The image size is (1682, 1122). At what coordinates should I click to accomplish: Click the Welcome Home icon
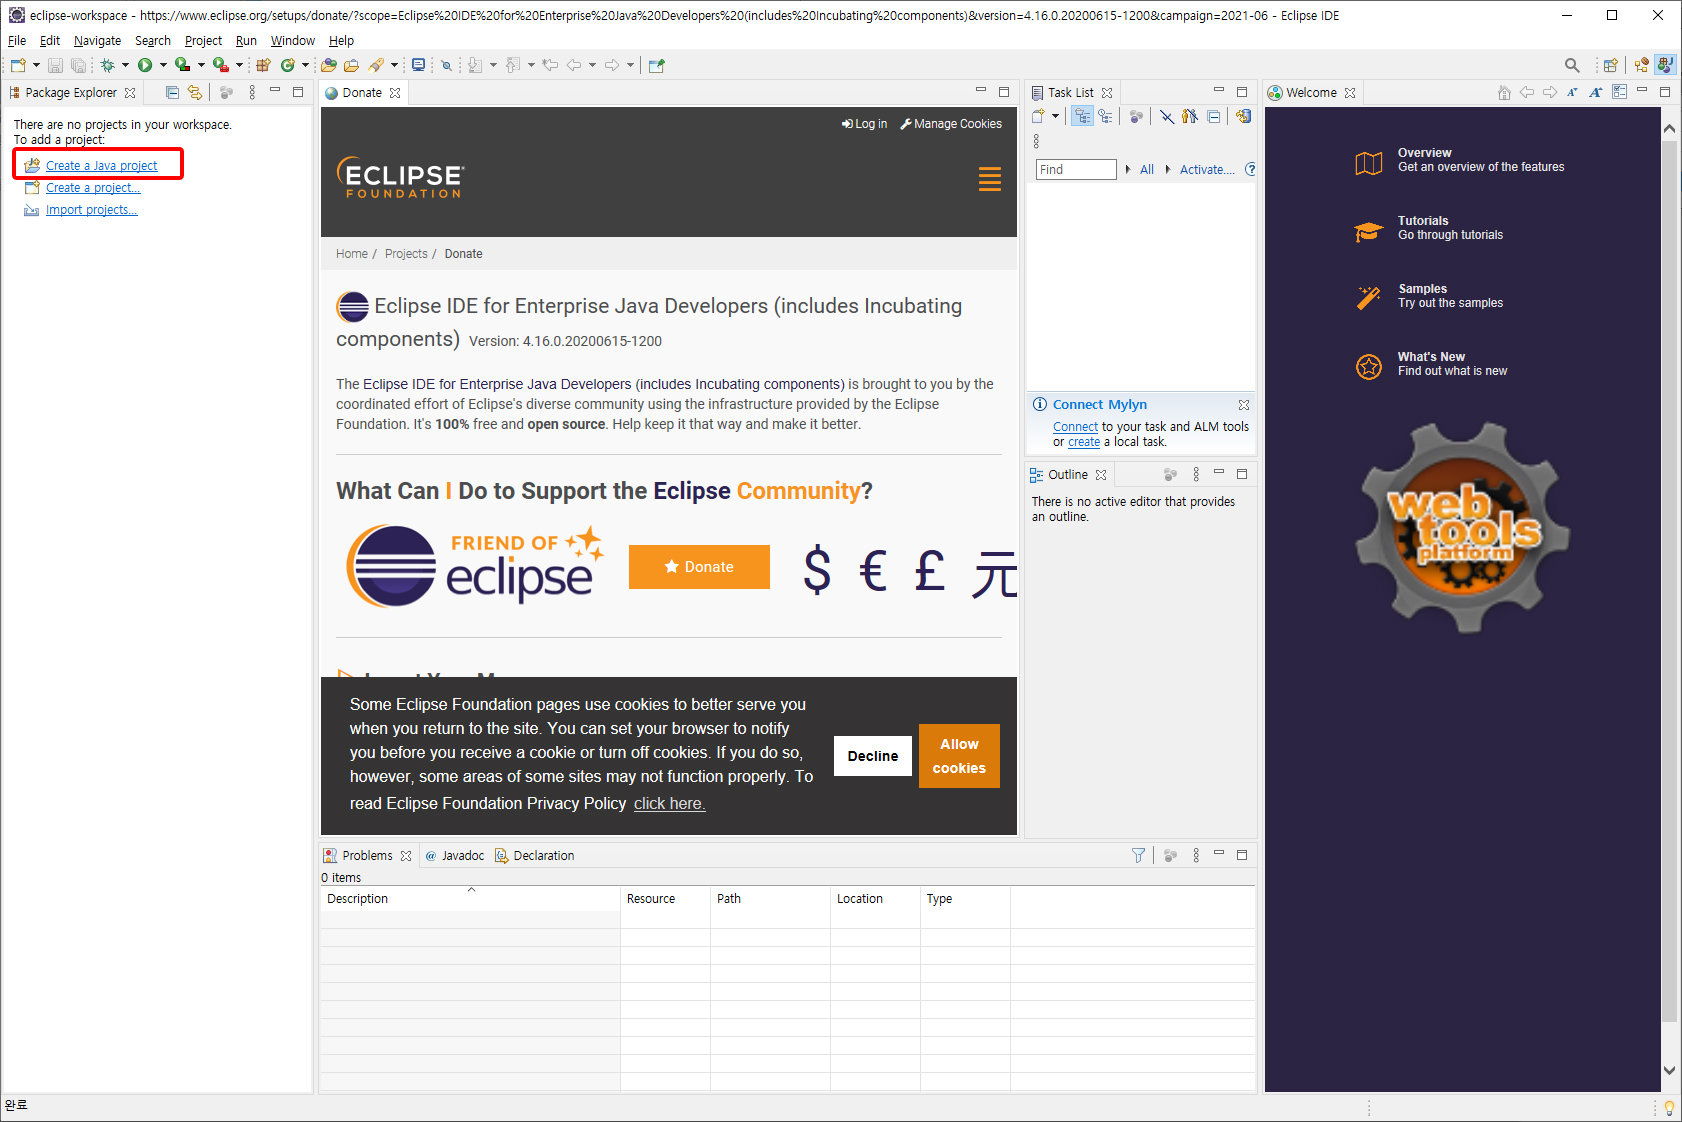pos(1504,92)
